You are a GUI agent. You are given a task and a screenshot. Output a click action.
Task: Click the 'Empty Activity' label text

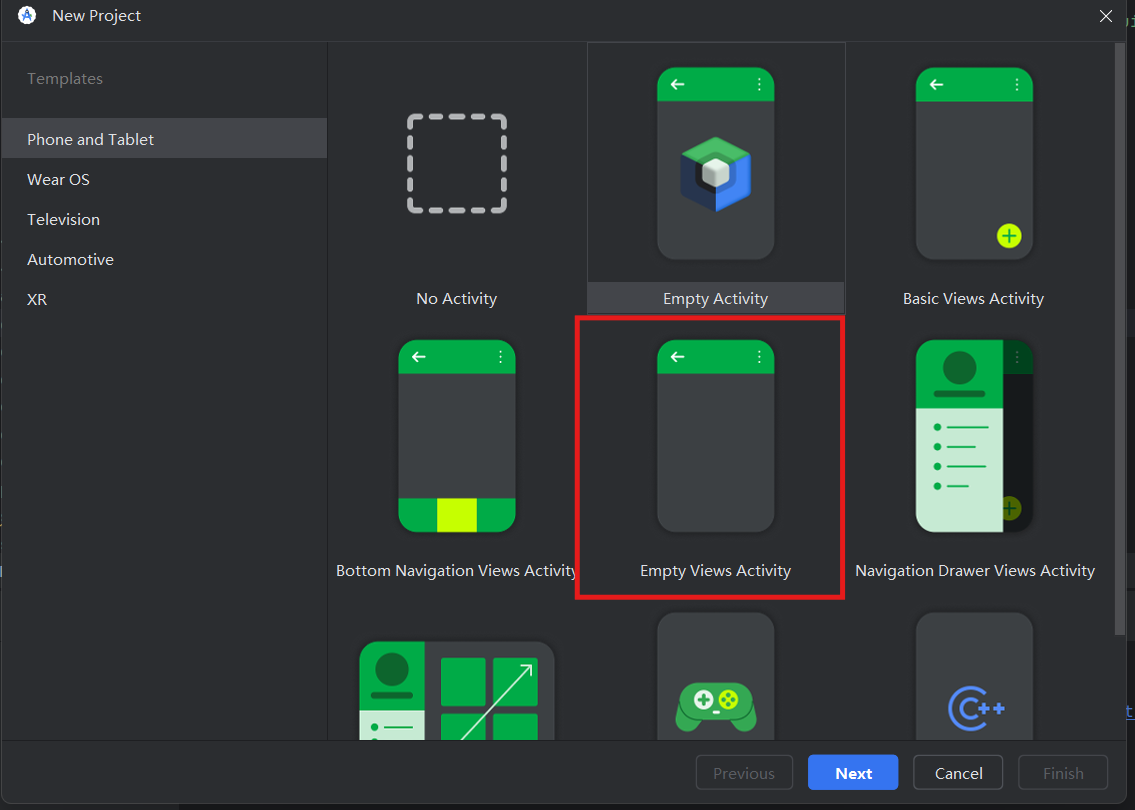pyautogui.click(x=715, y=298)
